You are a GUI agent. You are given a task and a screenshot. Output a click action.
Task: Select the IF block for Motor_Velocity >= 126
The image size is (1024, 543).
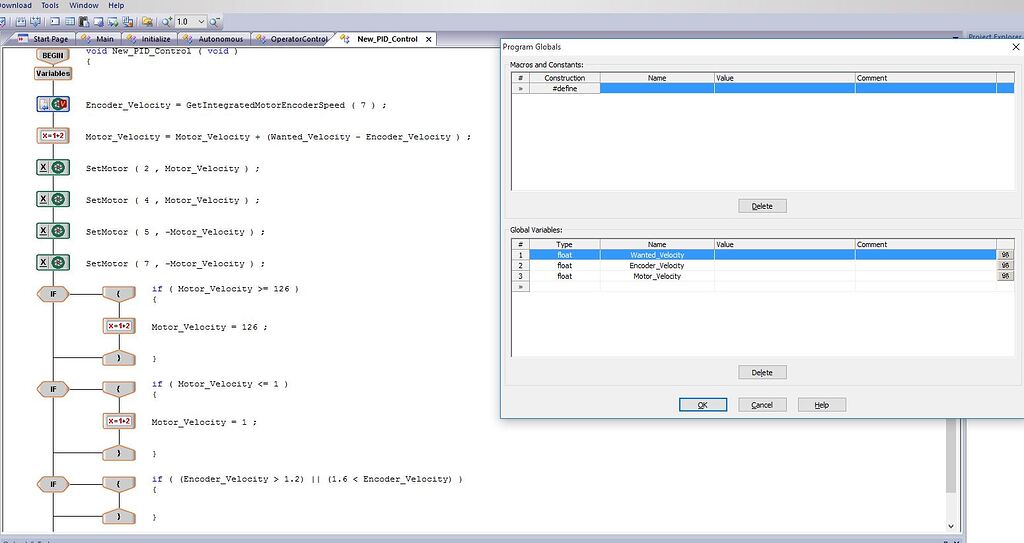(52, 294)
